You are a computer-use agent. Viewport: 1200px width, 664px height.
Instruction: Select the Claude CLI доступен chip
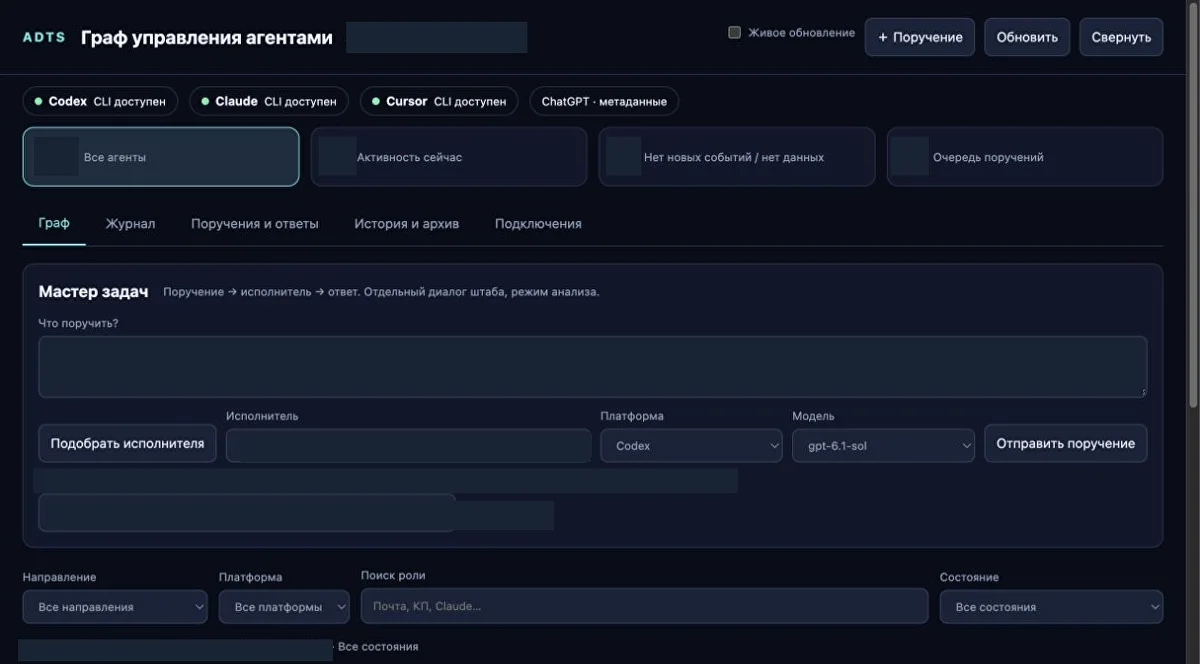pos(269,101)
